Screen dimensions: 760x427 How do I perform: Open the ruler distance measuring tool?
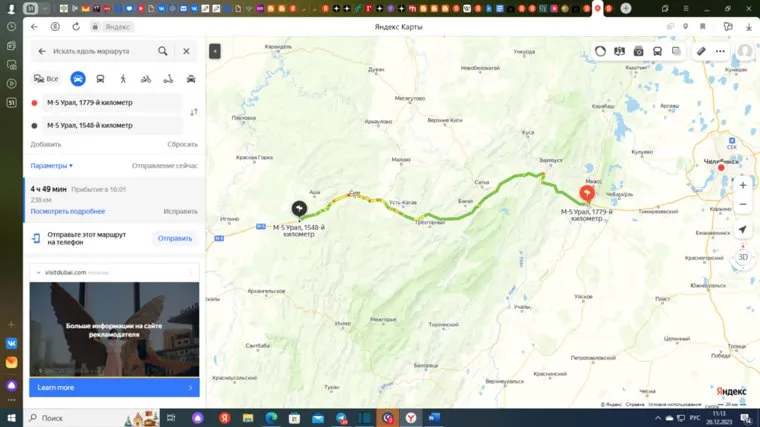pyautogui.click(x=701, y=51)
